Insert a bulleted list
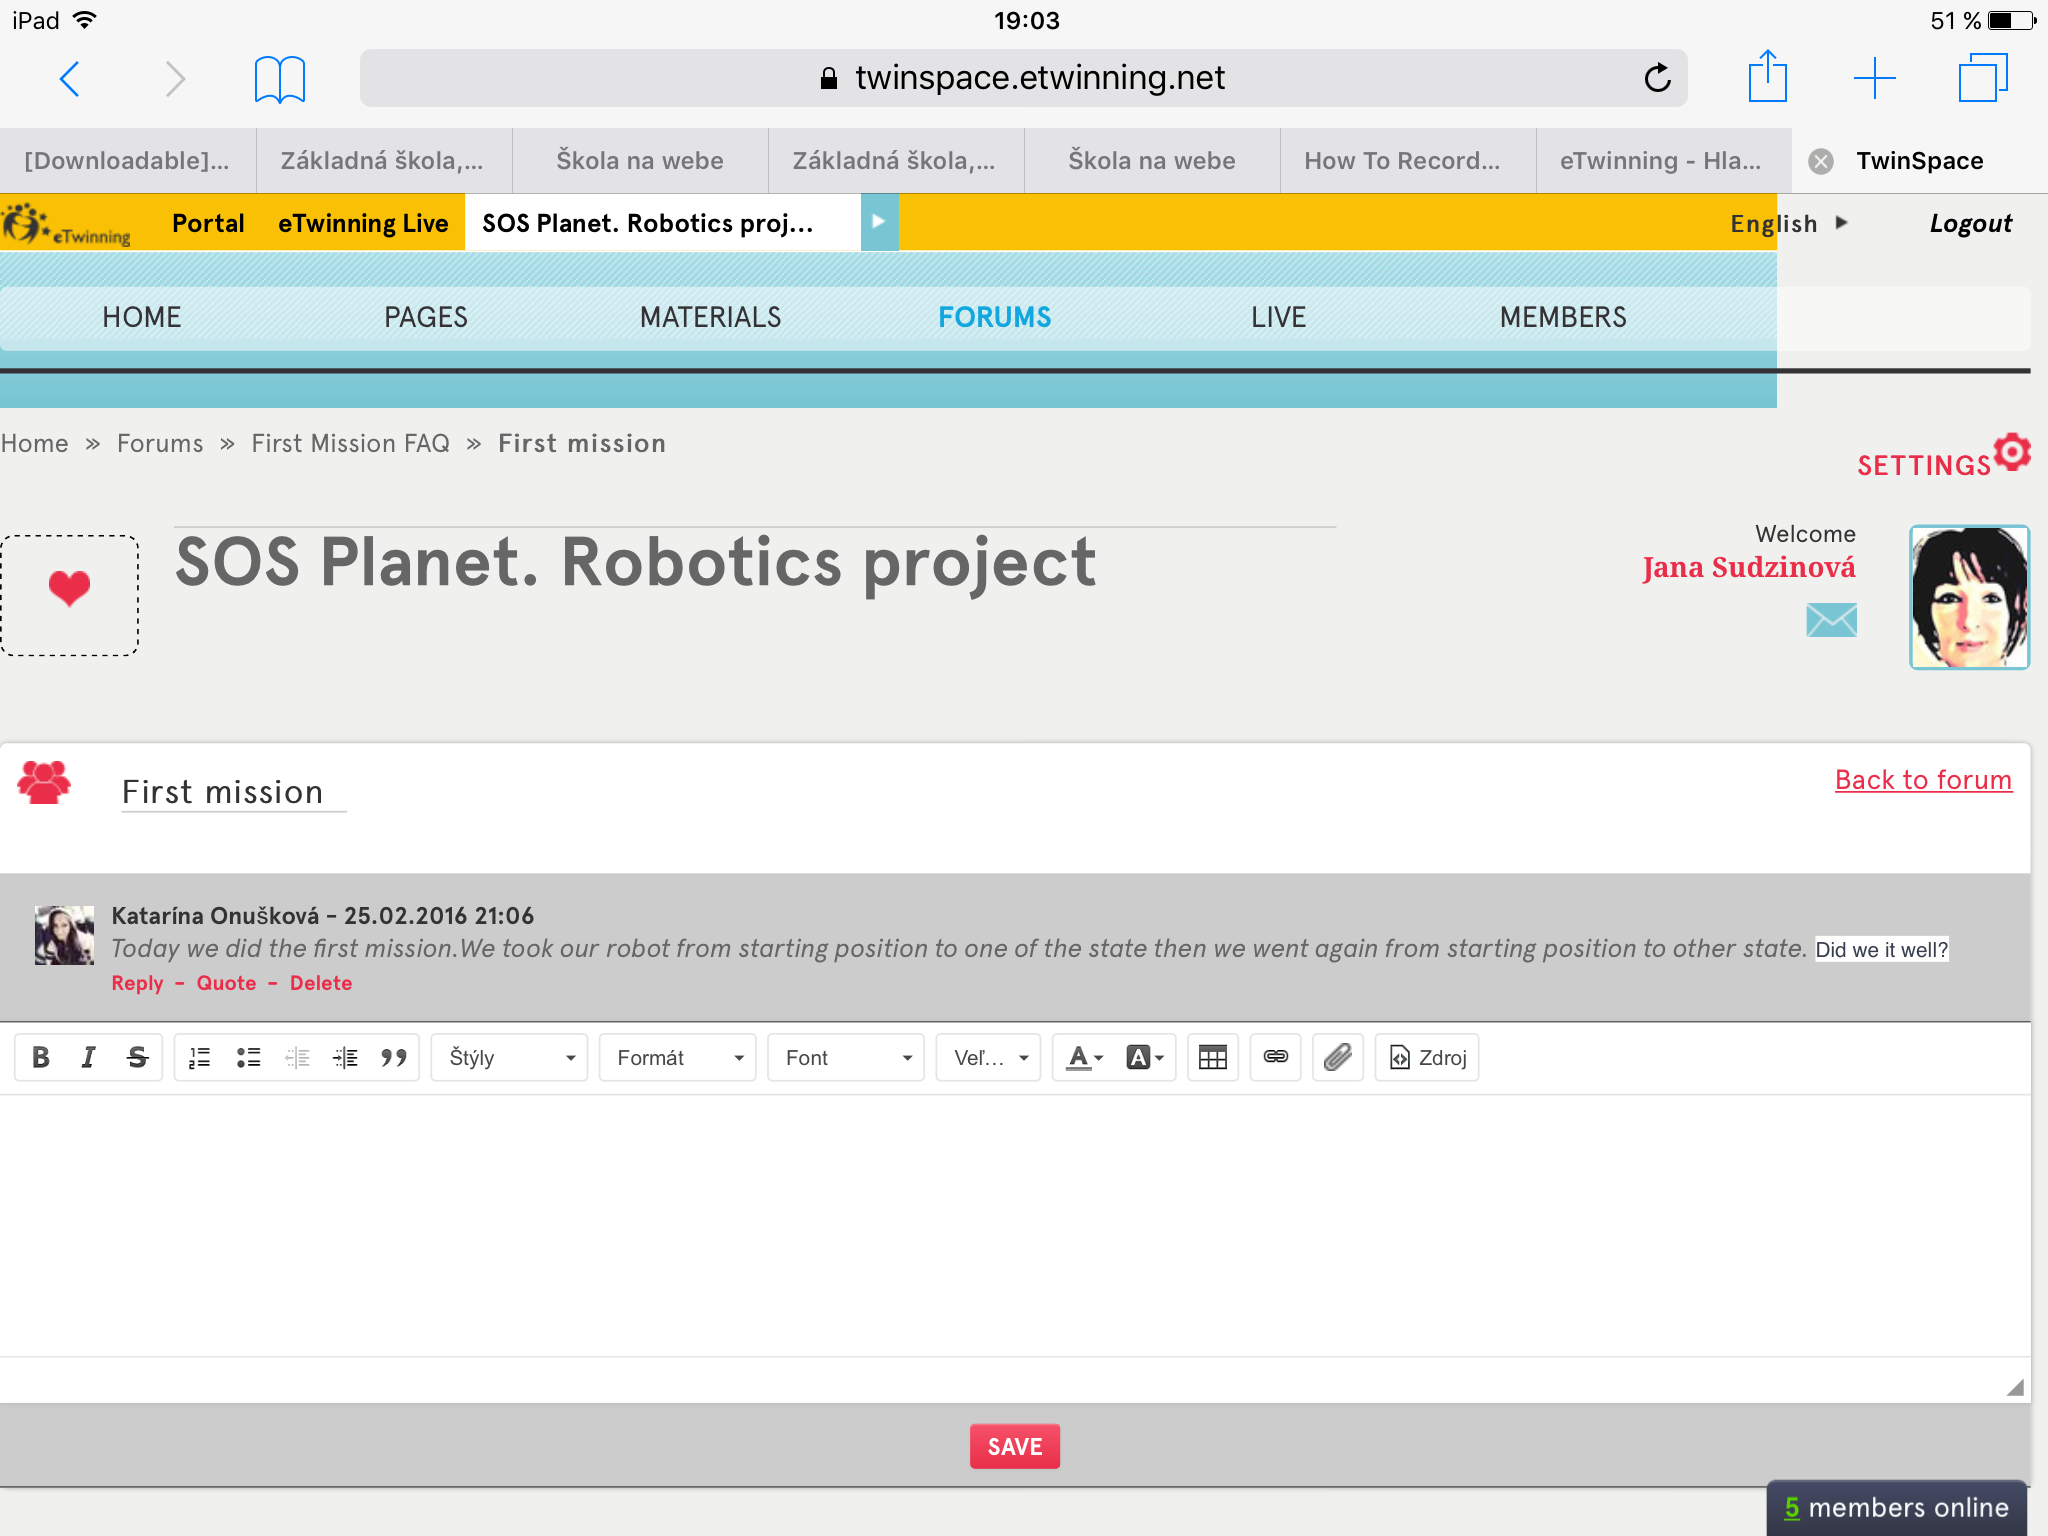This screenshot has width=2048, height=1536. 248,1058
